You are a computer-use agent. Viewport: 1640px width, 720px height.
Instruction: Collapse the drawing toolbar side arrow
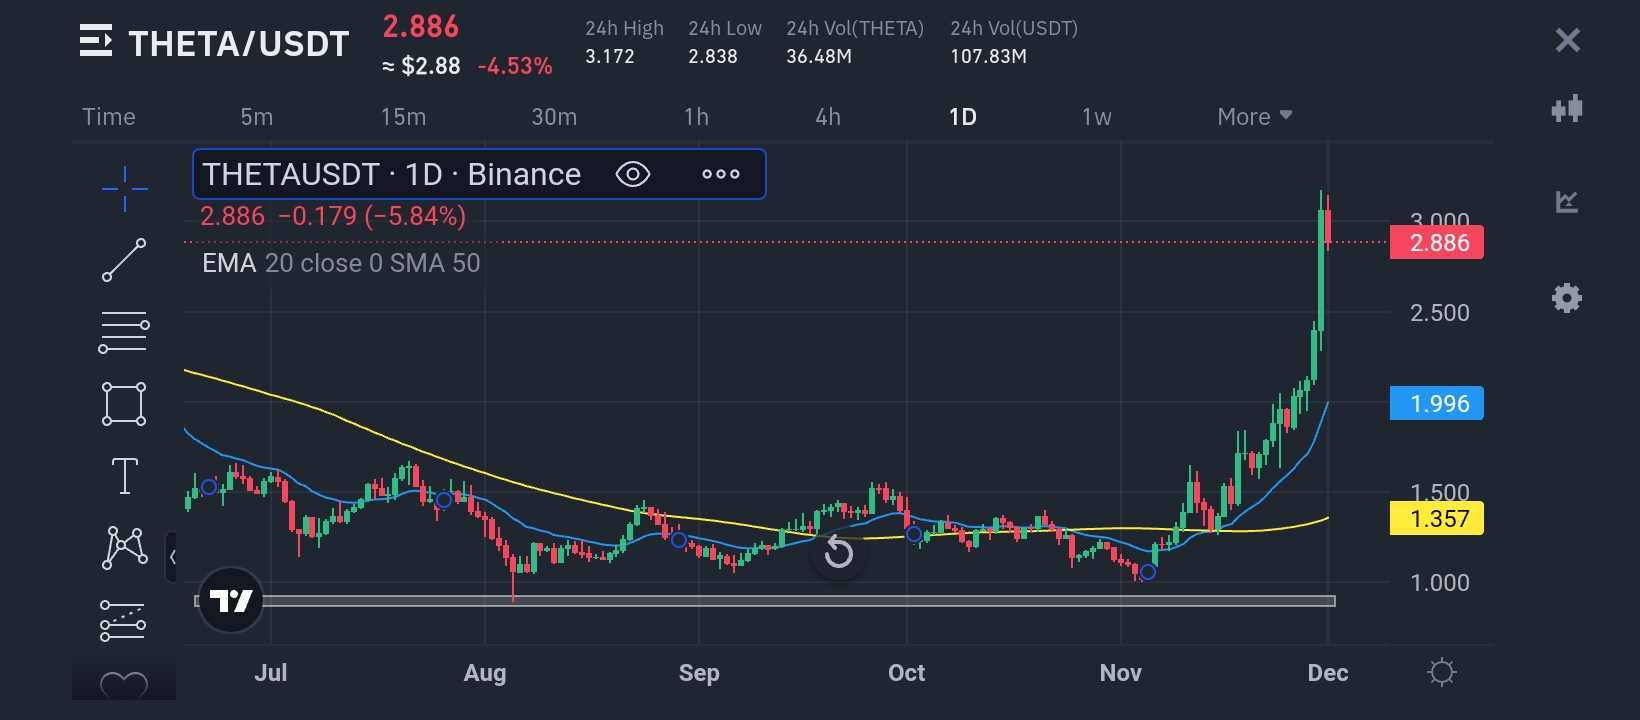pyautogui.click(x=172, y=557)
